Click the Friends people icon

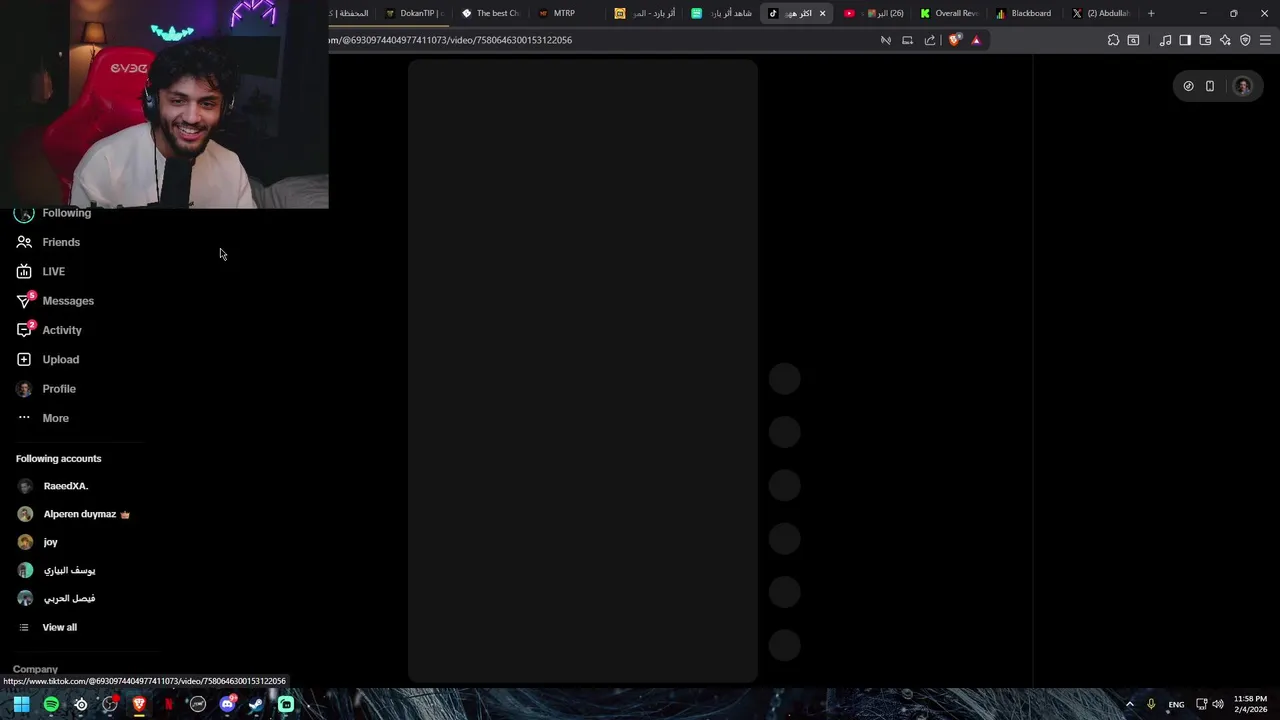[x=24, y=242]
